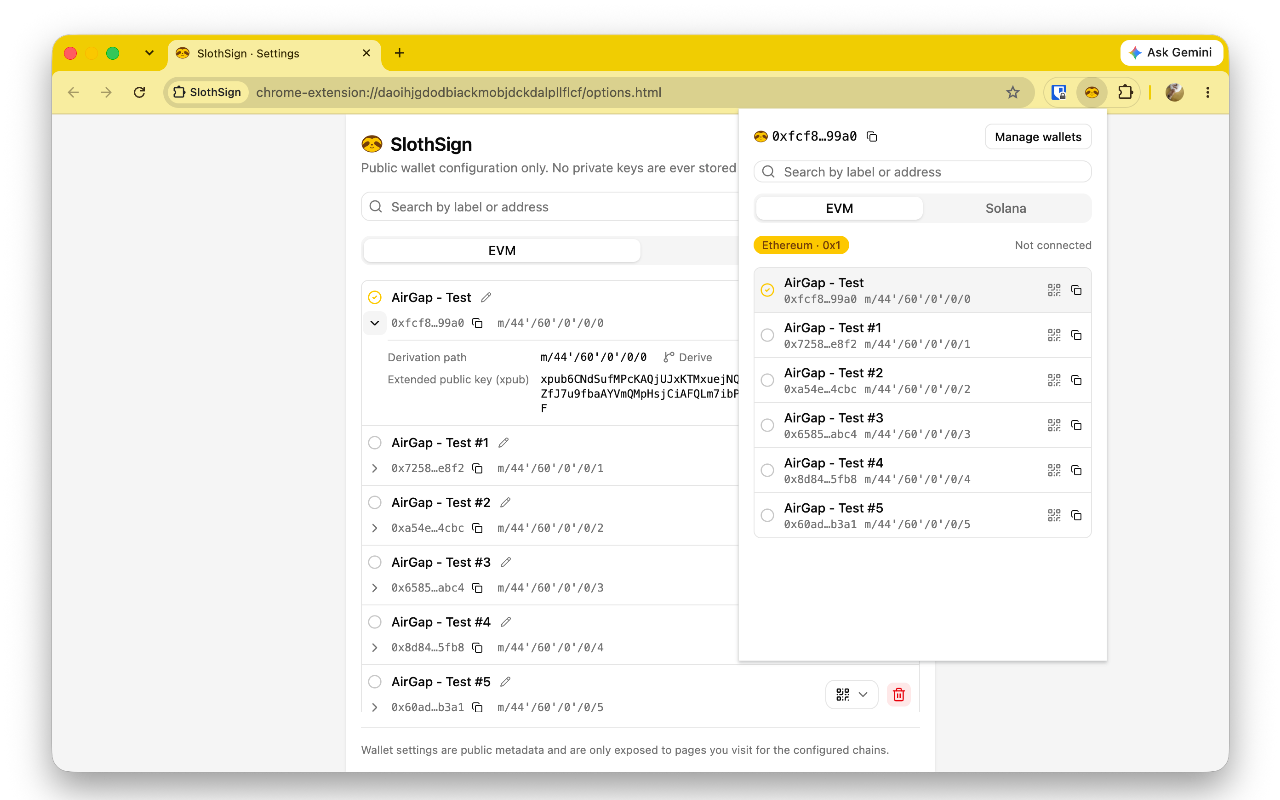Expand the AirGap - Test #1 wallet details
Screen dimensions: 1280x800
pyautogui.click(x=375, y=468)
